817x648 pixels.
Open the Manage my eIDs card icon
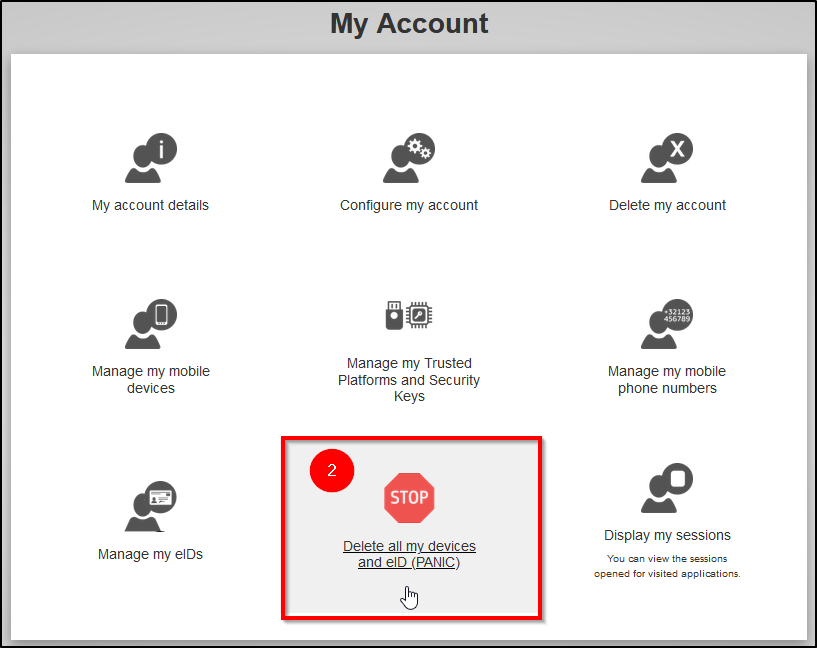151,506
